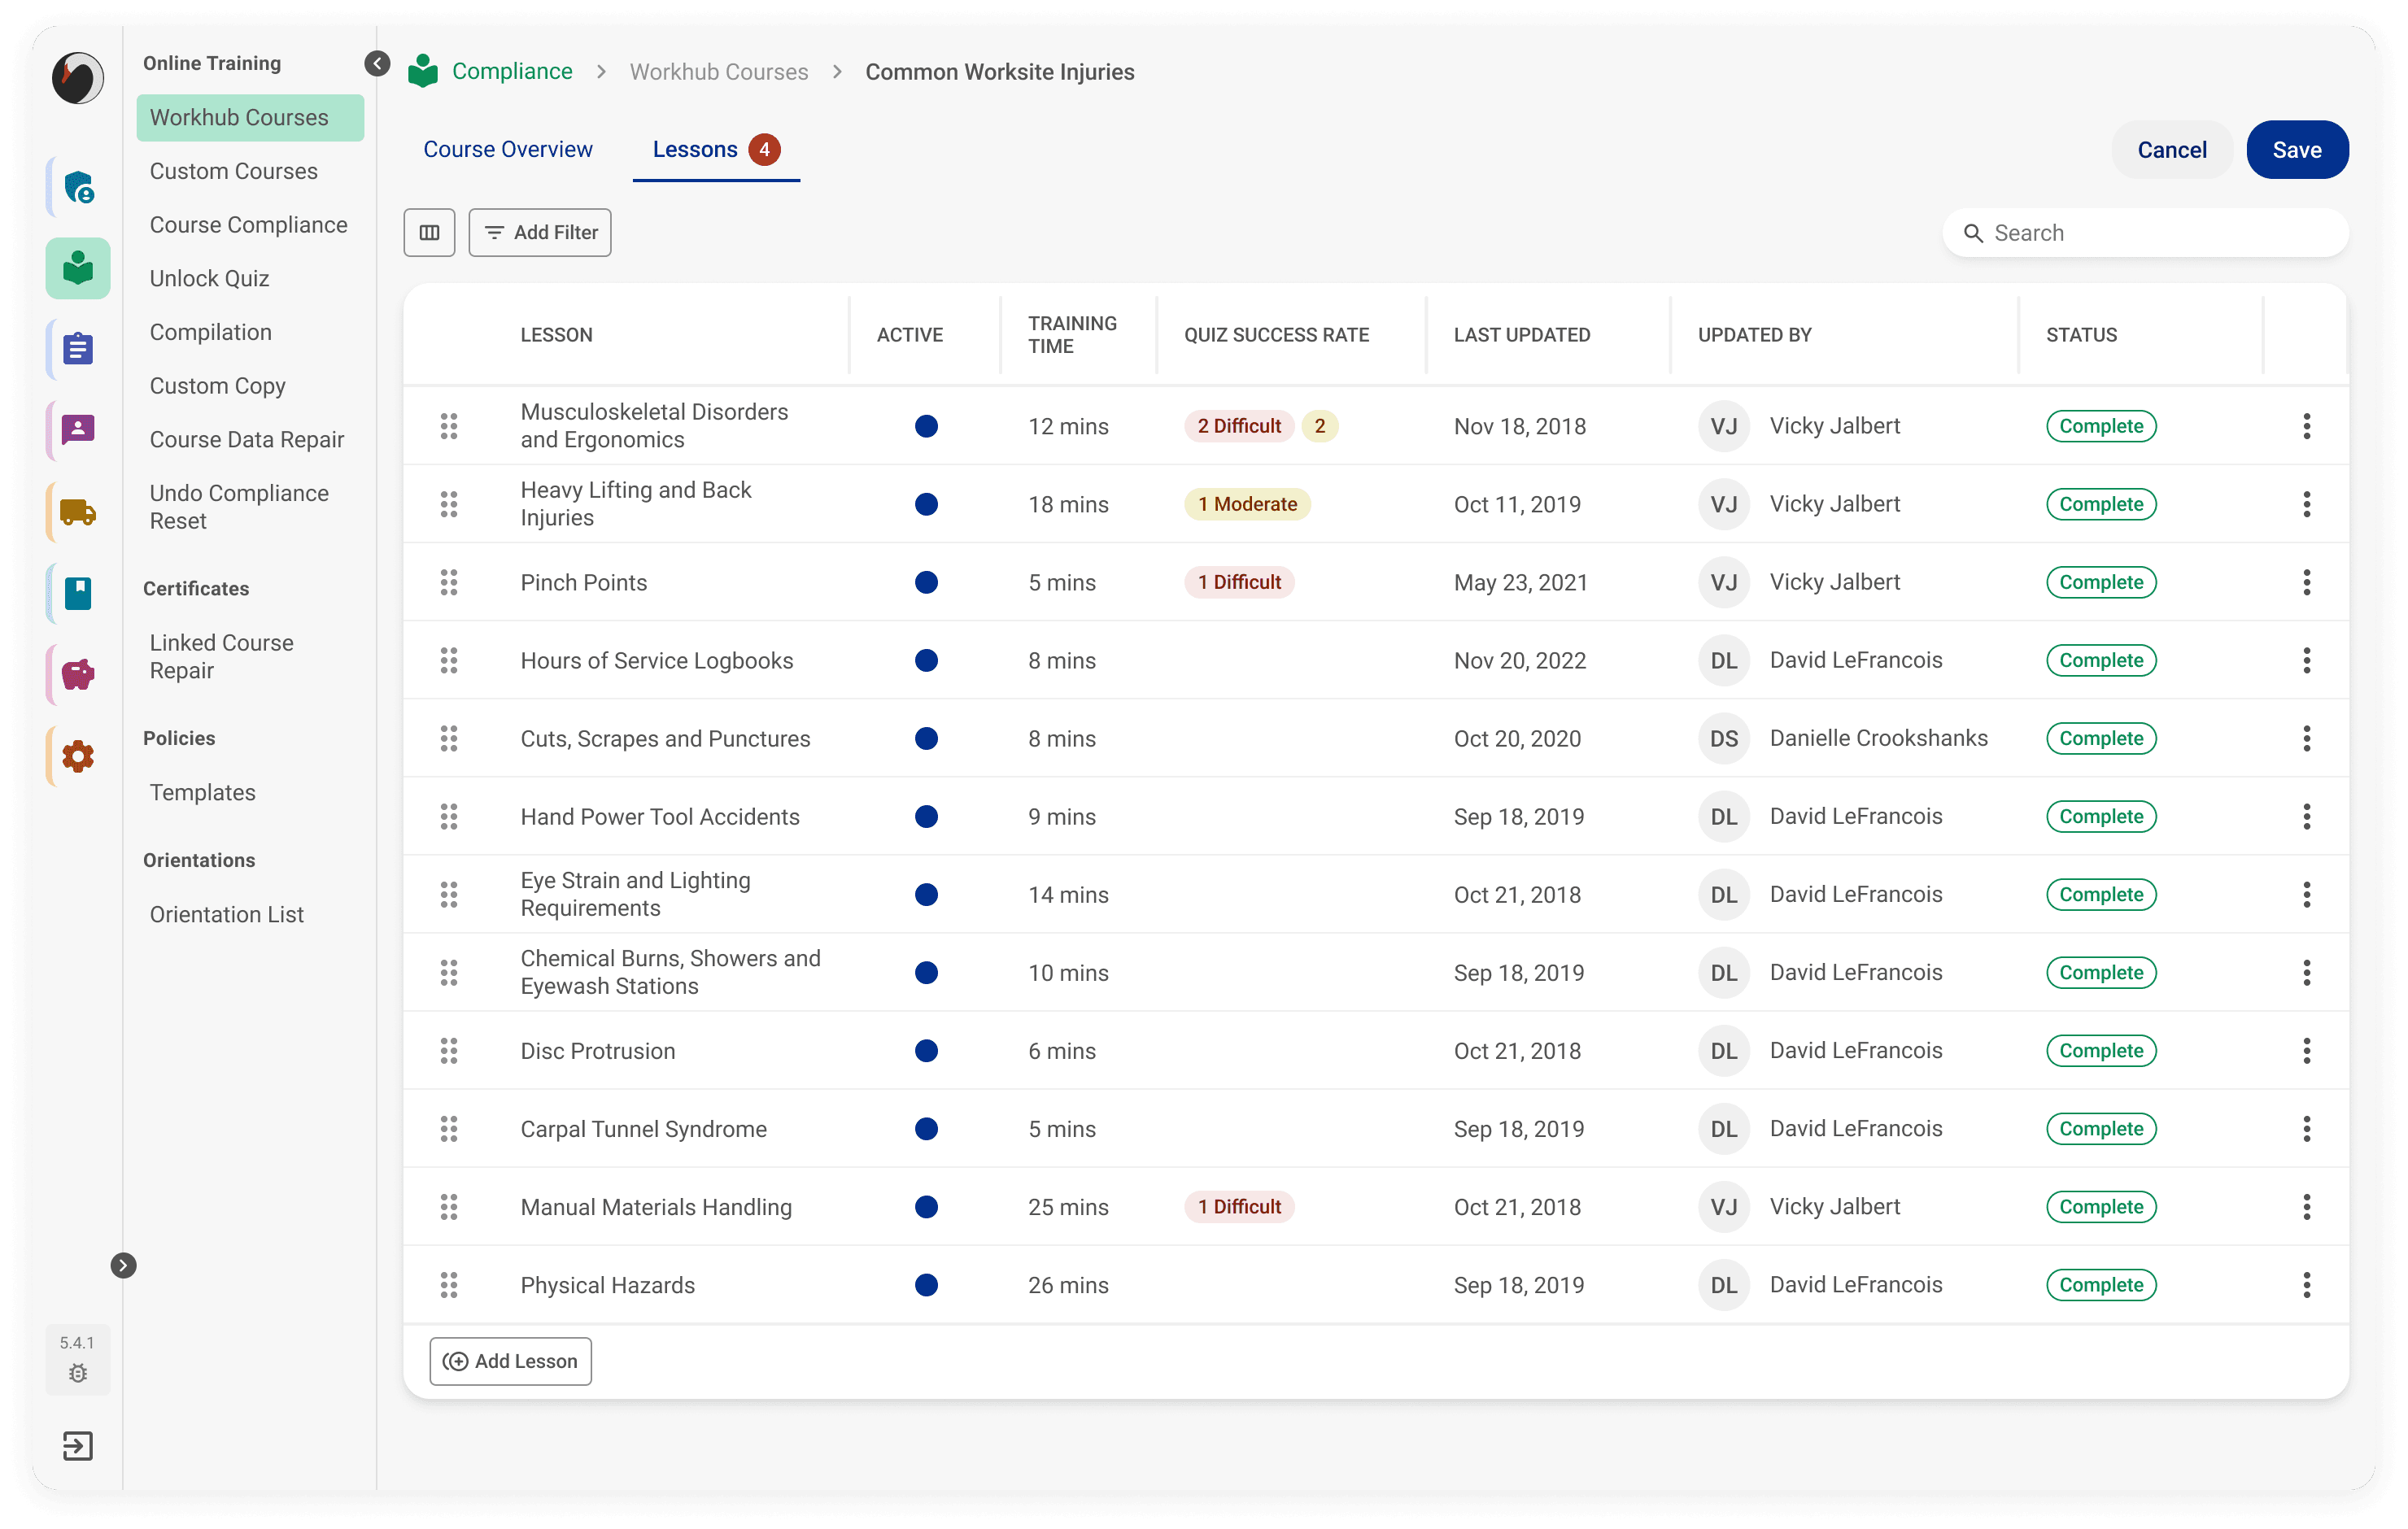Toggle Active dot for Disc Protrusion

click(926, 1050)
